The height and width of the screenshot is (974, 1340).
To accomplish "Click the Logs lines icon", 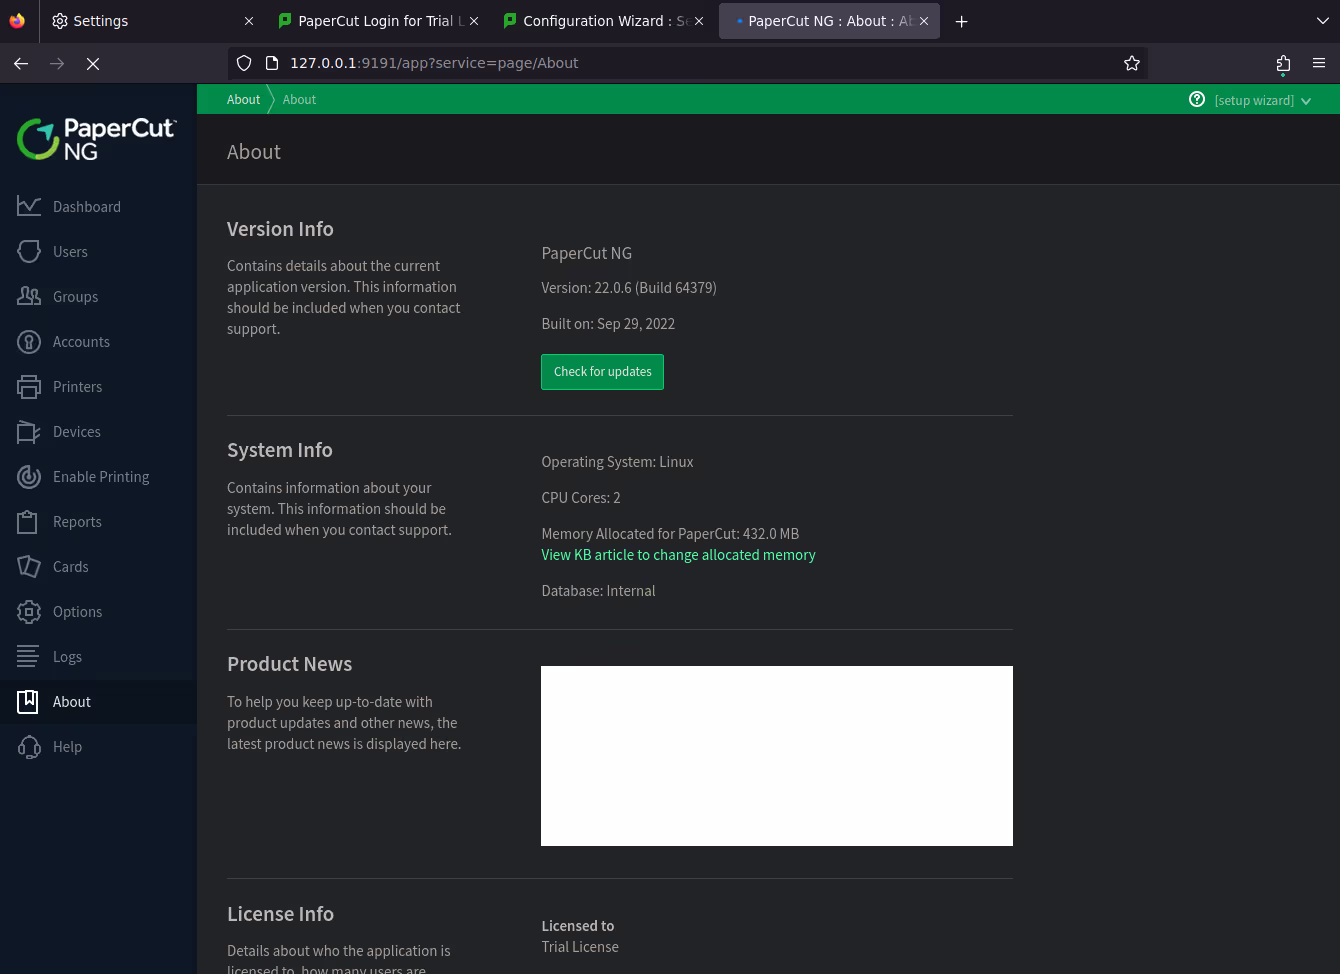I will (29, 656).
